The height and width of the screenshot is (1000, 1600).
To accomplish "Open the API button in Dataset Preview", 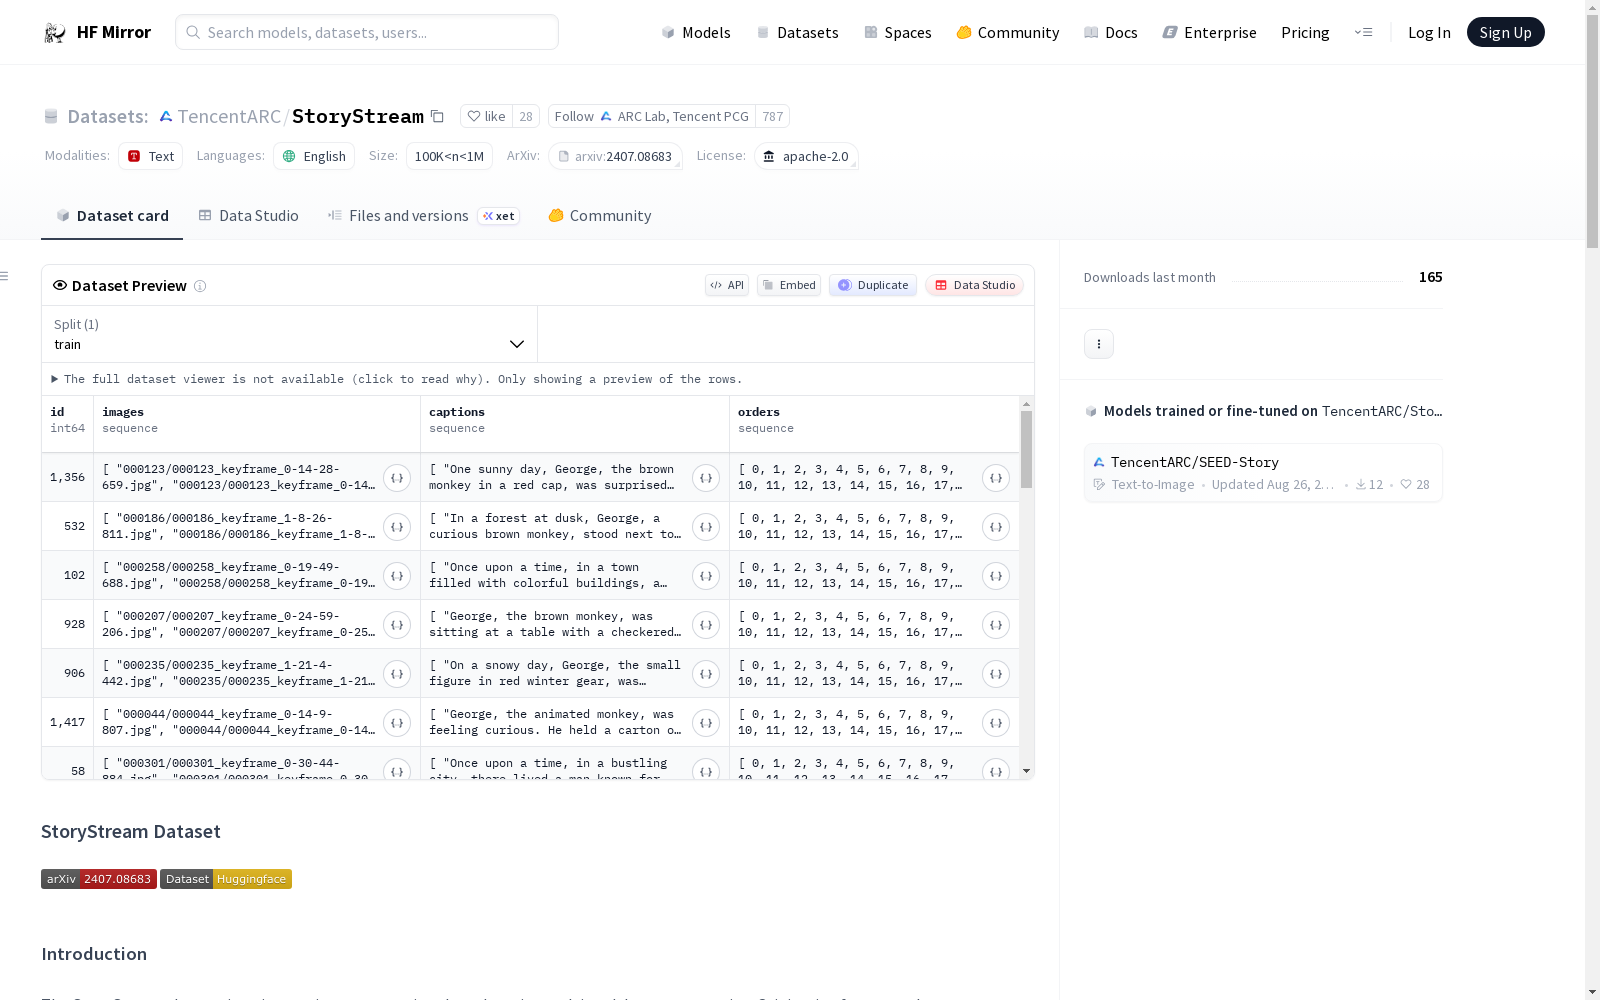I will click(x=727, y=285).
